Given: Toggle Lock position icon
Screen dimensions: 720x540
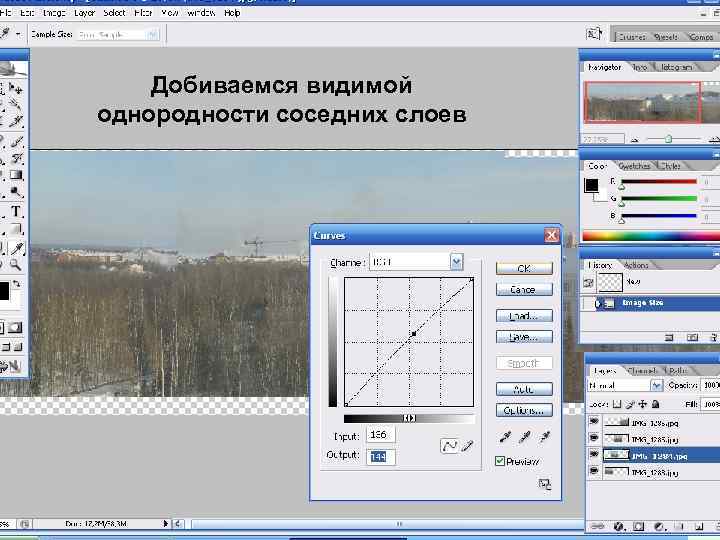Looking at the screenshot, I should [x=643, y=404].
